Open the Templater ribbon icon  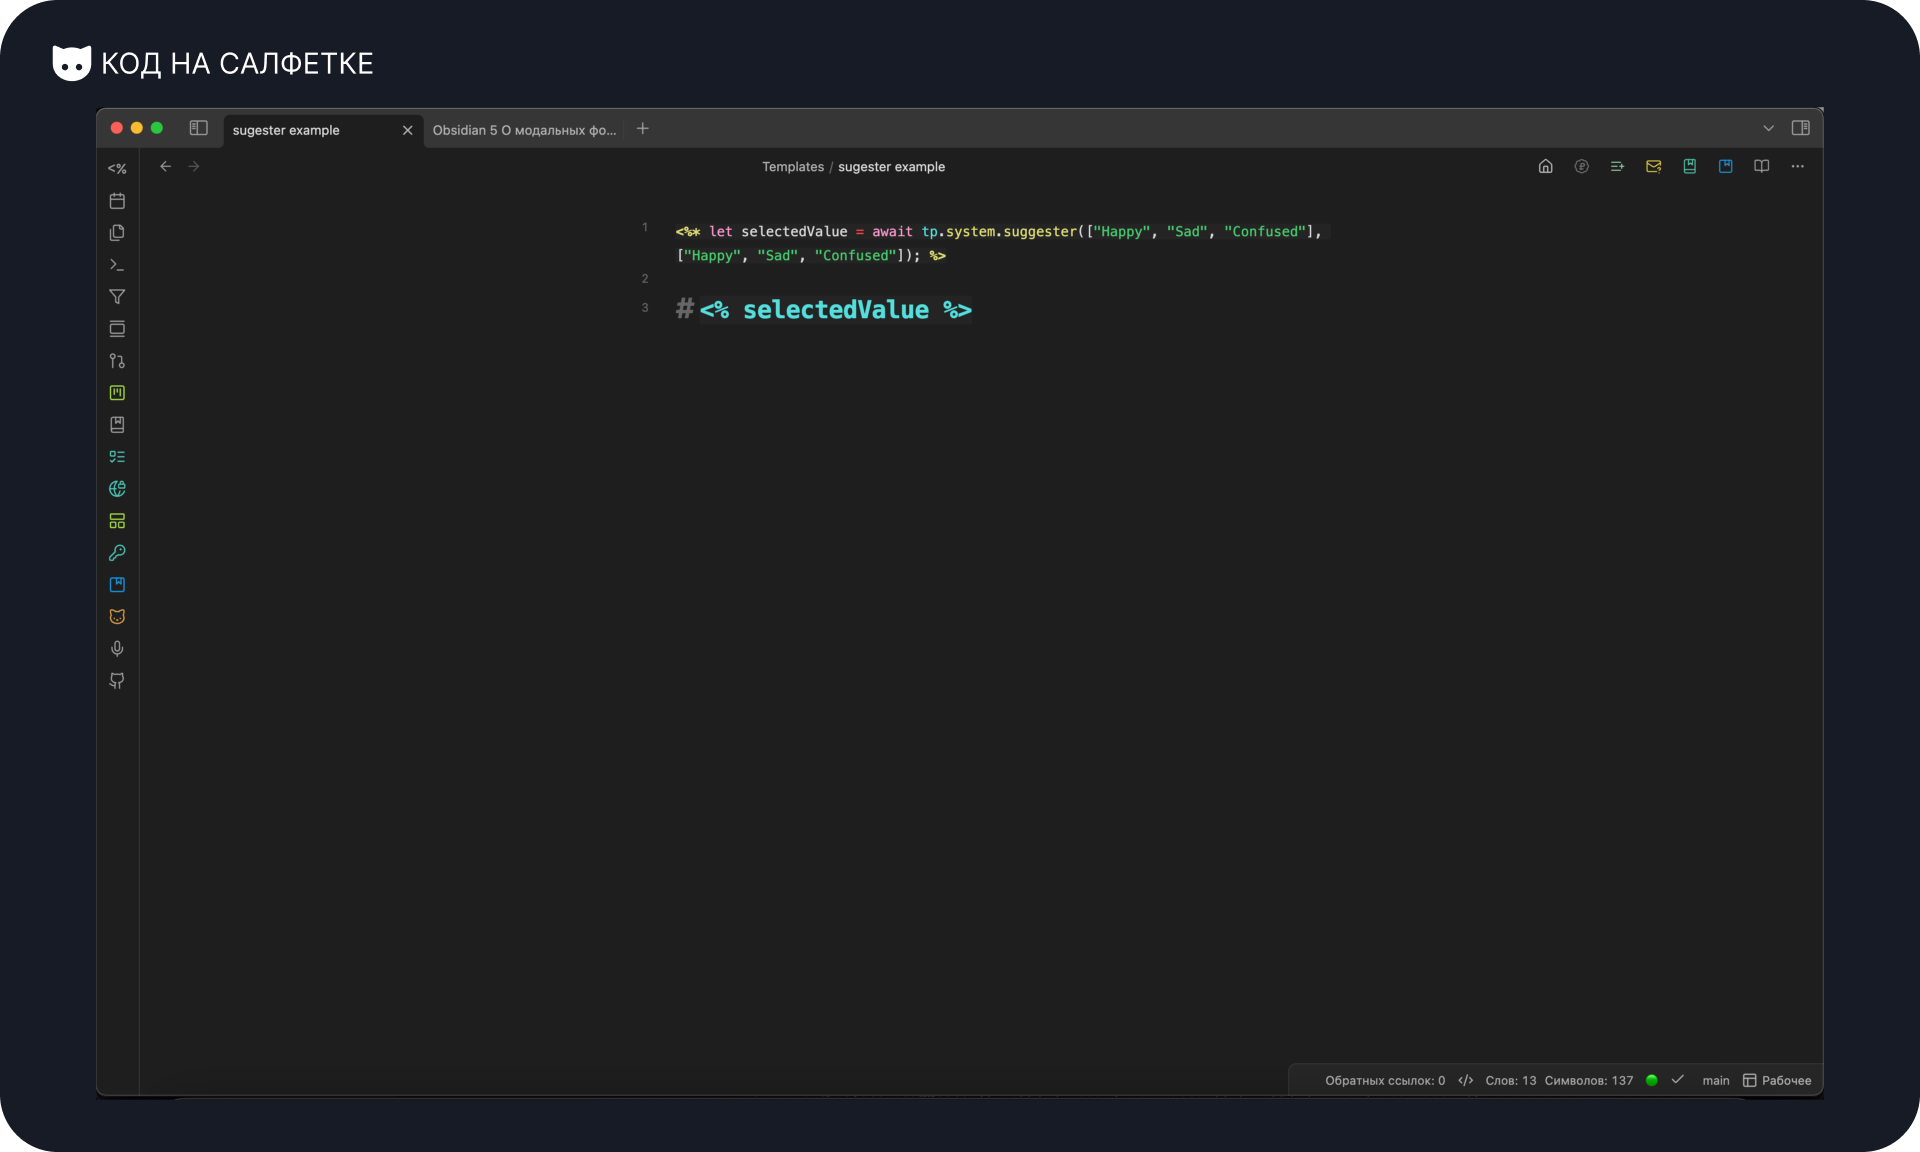(x=117, y=169)
